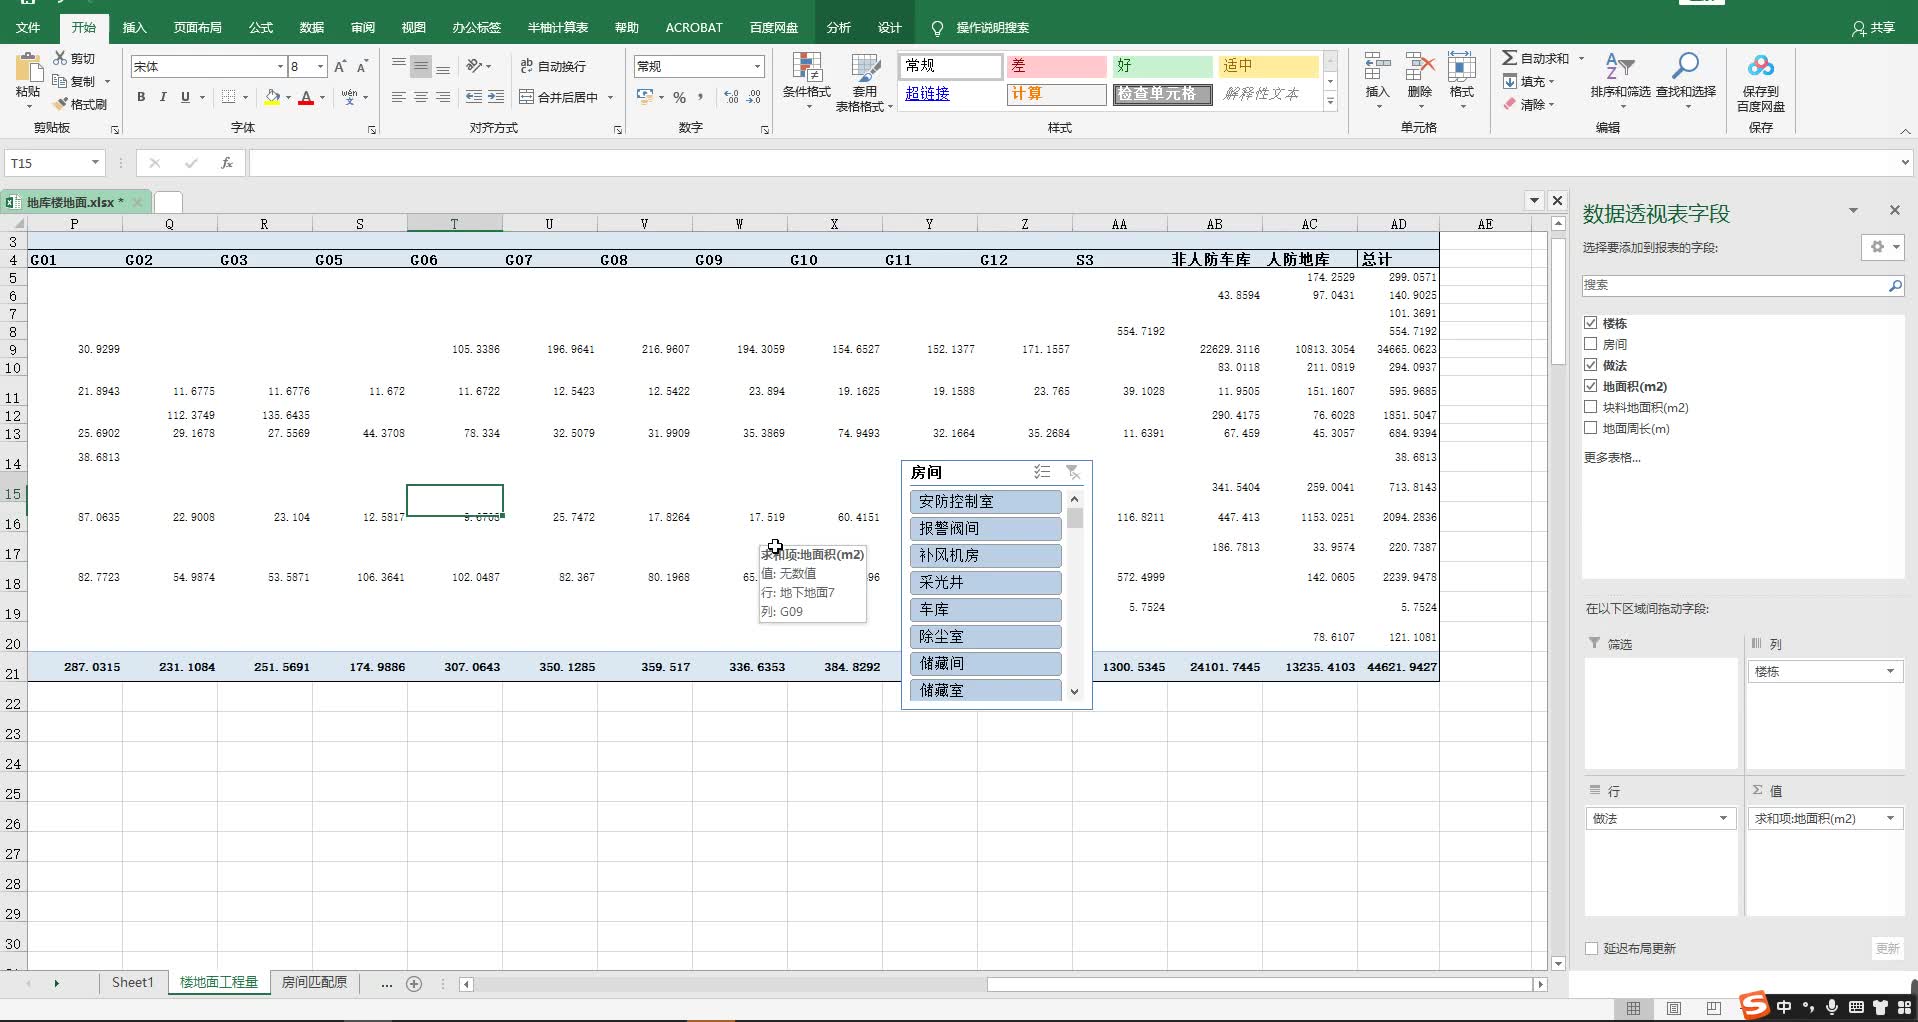Click AutoSum (自动求和)
Viewport: 1918px width, 1022px height.
pyautogui.click(x=1536, y=58)
